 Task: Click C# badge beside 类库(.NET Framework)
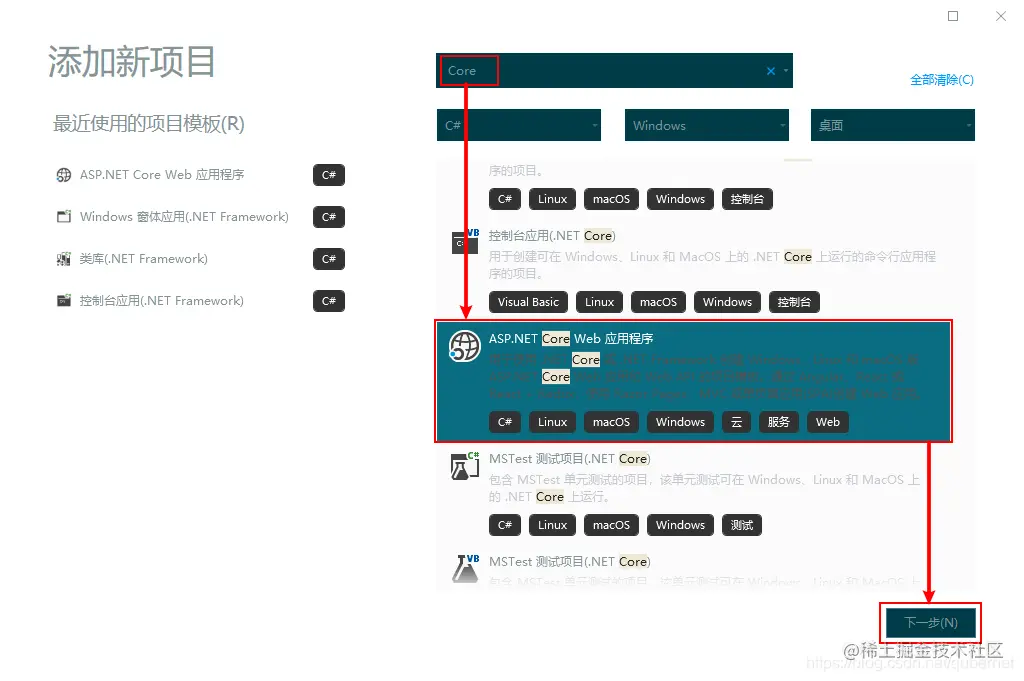point(328,259)
